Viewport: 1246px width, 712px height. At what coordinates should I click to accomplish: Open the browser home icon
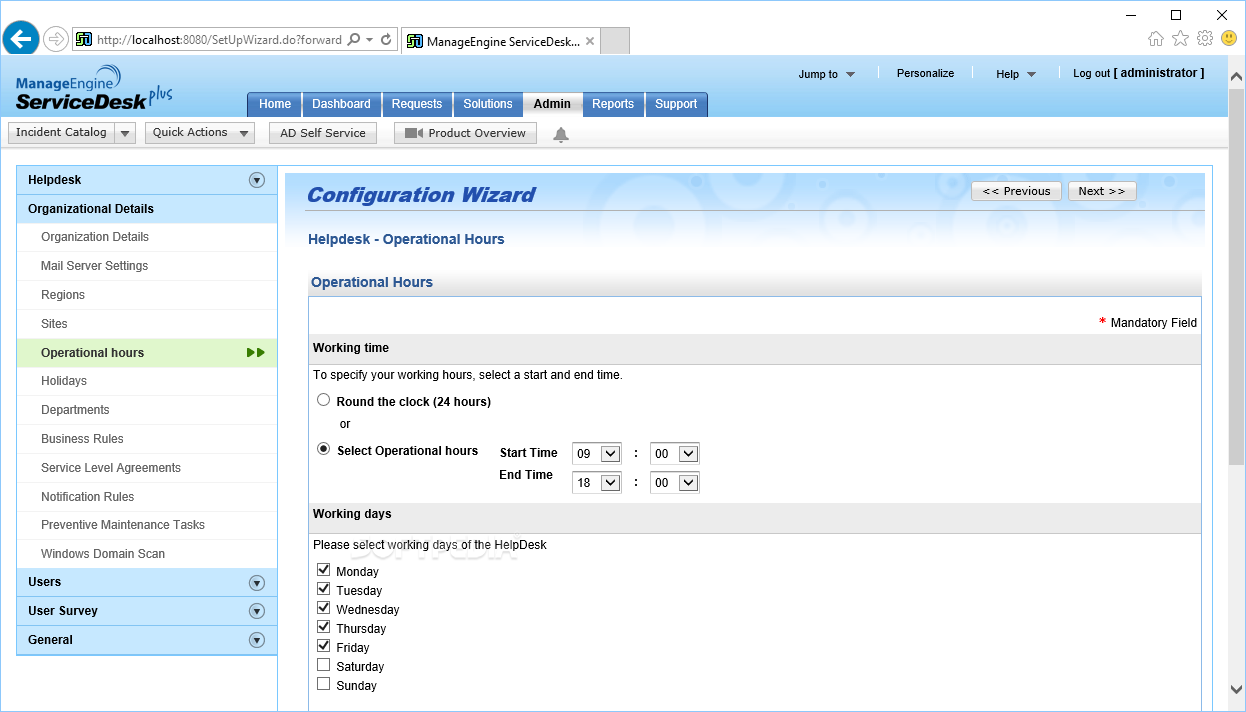coord(1156,39)
